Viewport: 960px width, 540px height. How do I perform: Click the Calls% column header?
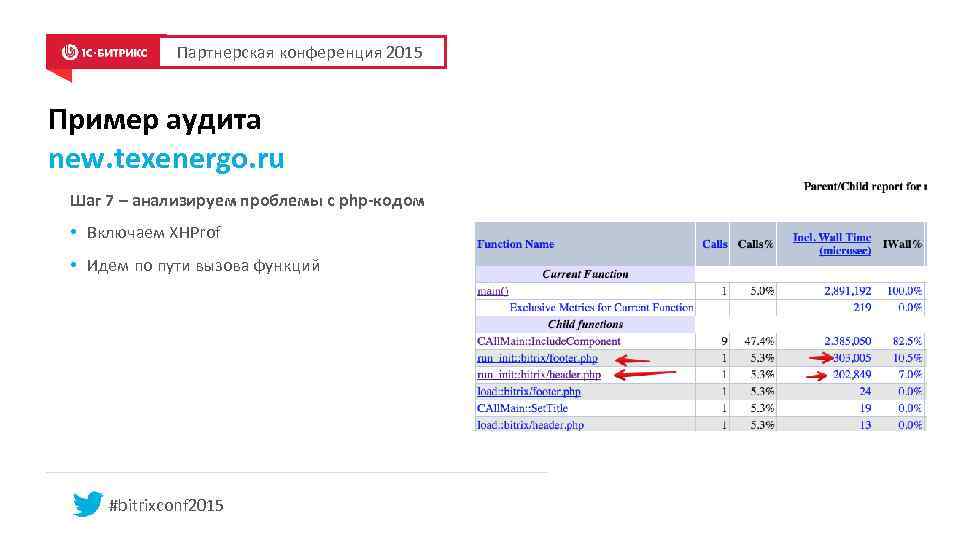tap(756, 244)
